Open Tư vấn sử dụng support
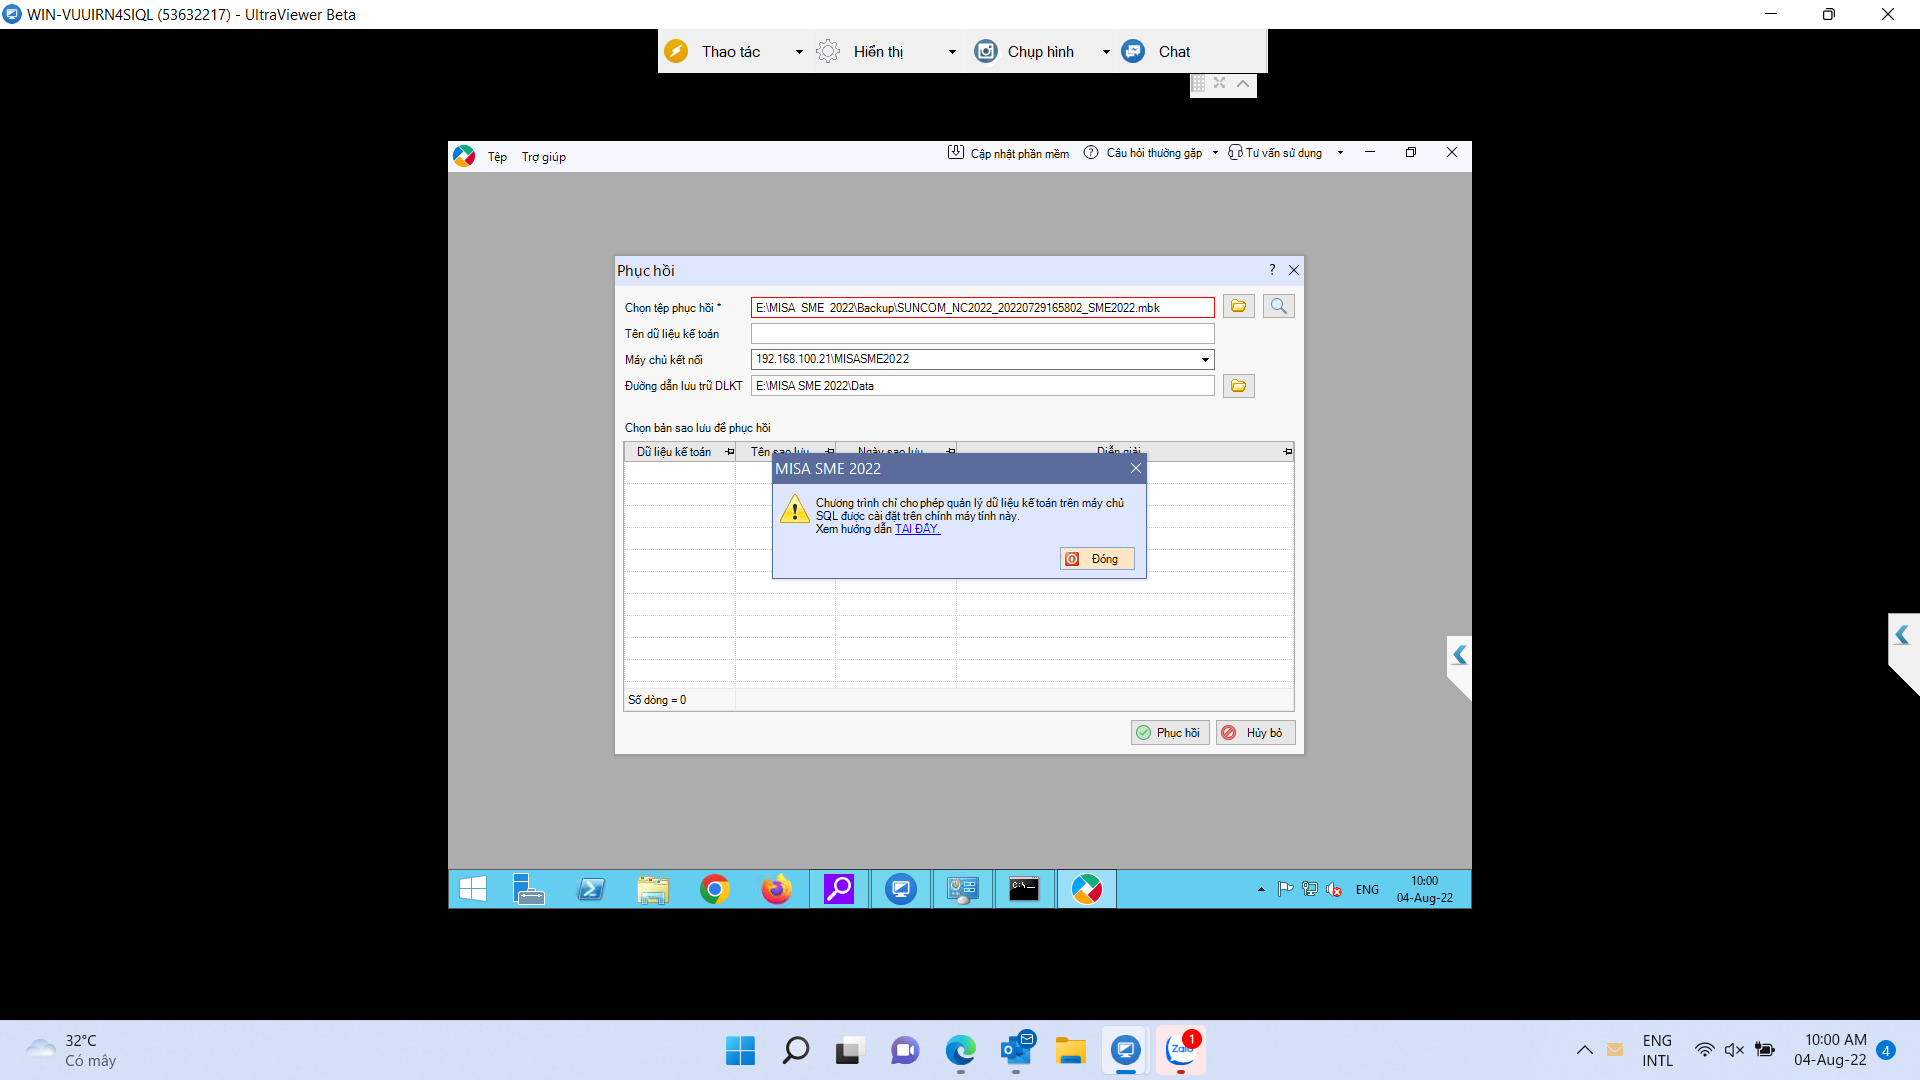Screen dimensions: 1920x1080 pos(1275,153)
